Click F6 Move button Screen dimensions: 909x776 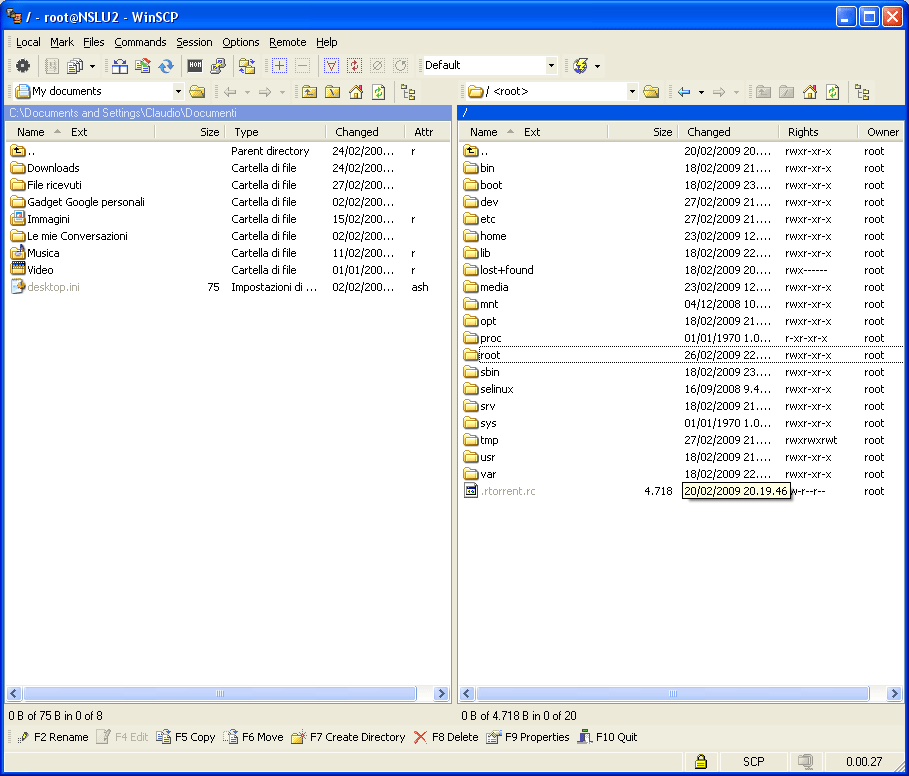[253, 737]
